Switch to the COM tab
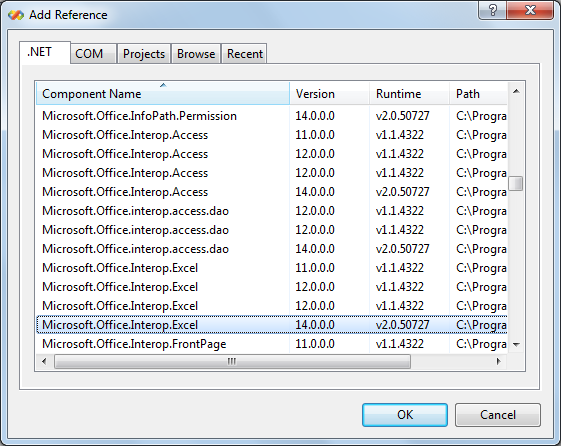The height and width of the screenshot is (446, 561). [93, 54]
